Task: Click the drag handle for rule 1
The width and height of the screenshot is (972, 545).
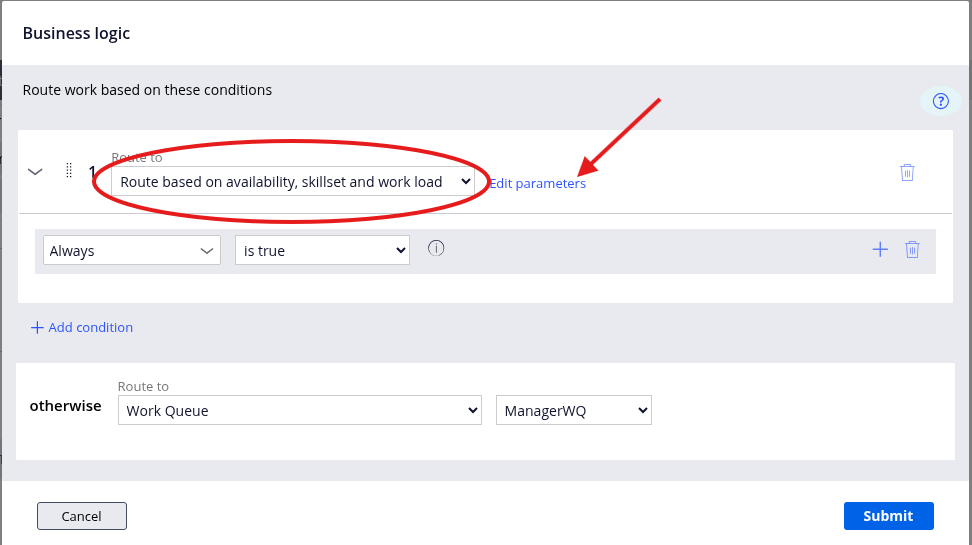Action: tap(69, 171)
